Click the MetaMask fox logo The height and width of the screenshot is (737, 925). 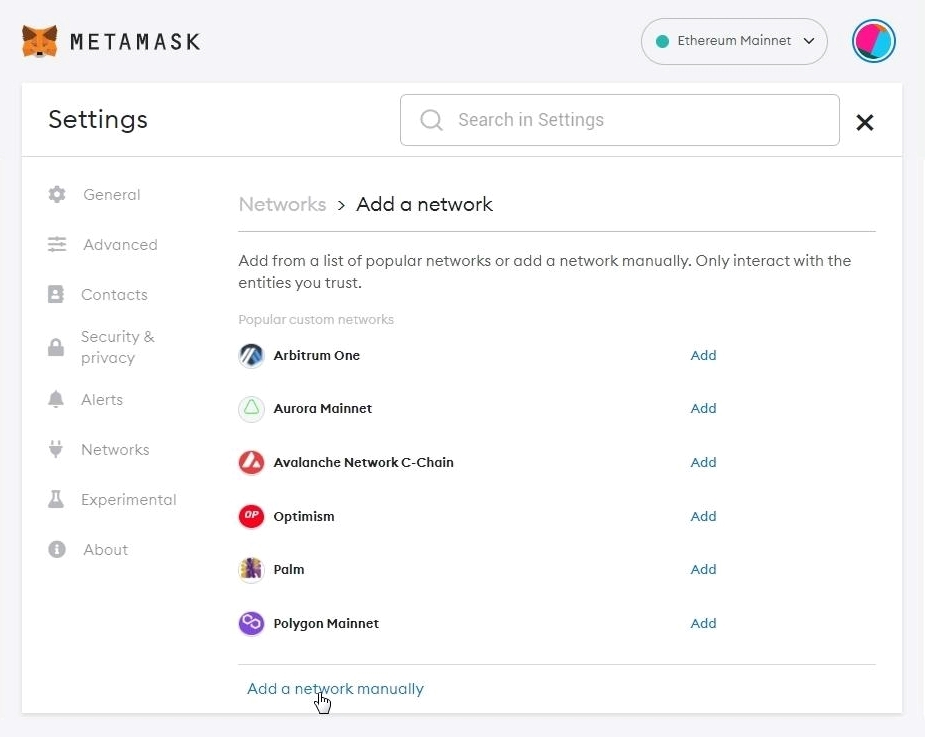click(39, 41)
